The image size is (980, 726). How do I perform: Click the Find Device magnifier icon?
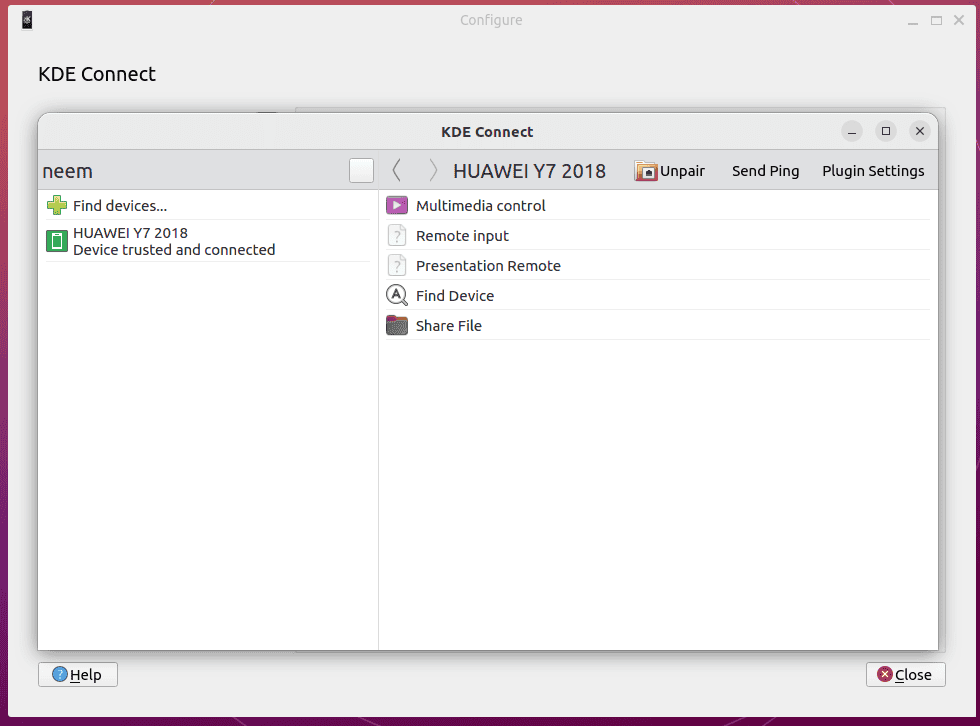pyautogui.click(x=397, y=295)
